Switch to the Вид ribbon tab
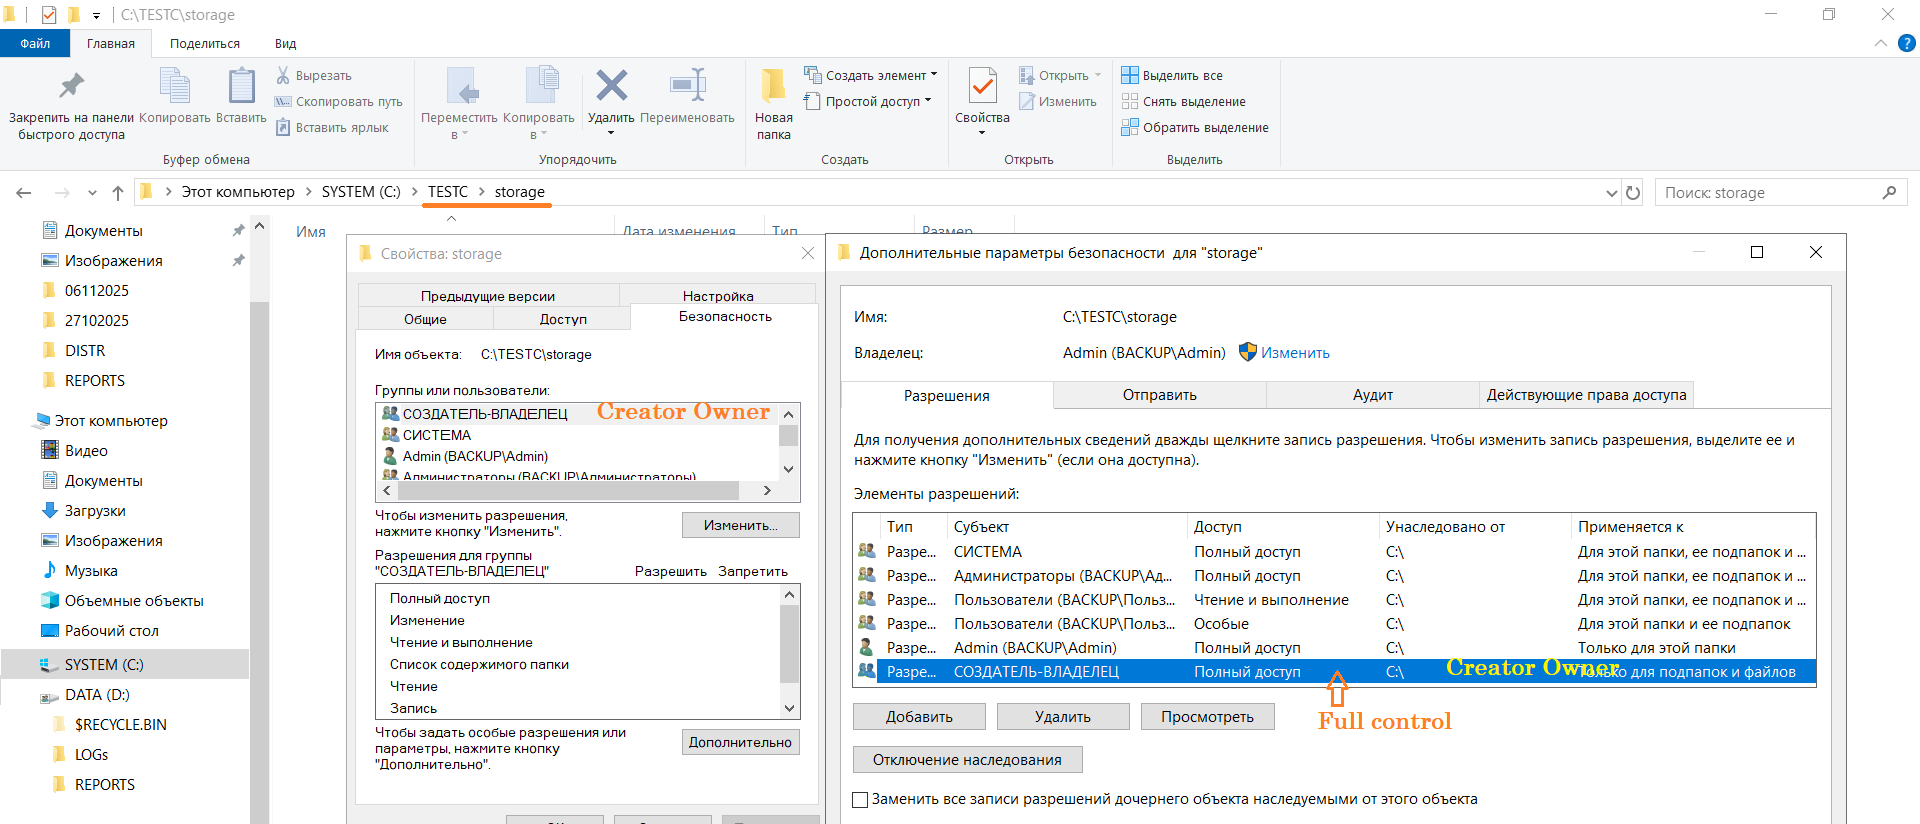The width and height of the screenshot is (1920, 824). tap(286, 43)
